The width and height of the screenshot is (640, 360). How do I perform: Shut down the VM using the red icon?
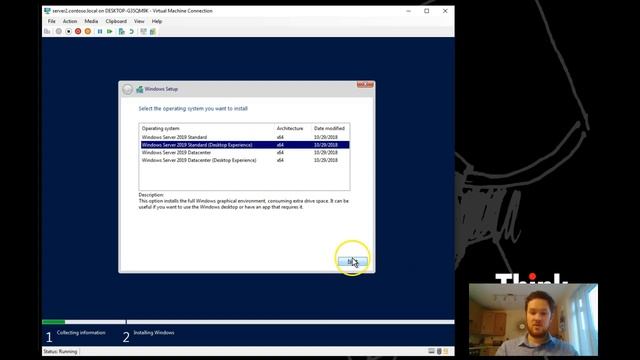pos(78,31)
